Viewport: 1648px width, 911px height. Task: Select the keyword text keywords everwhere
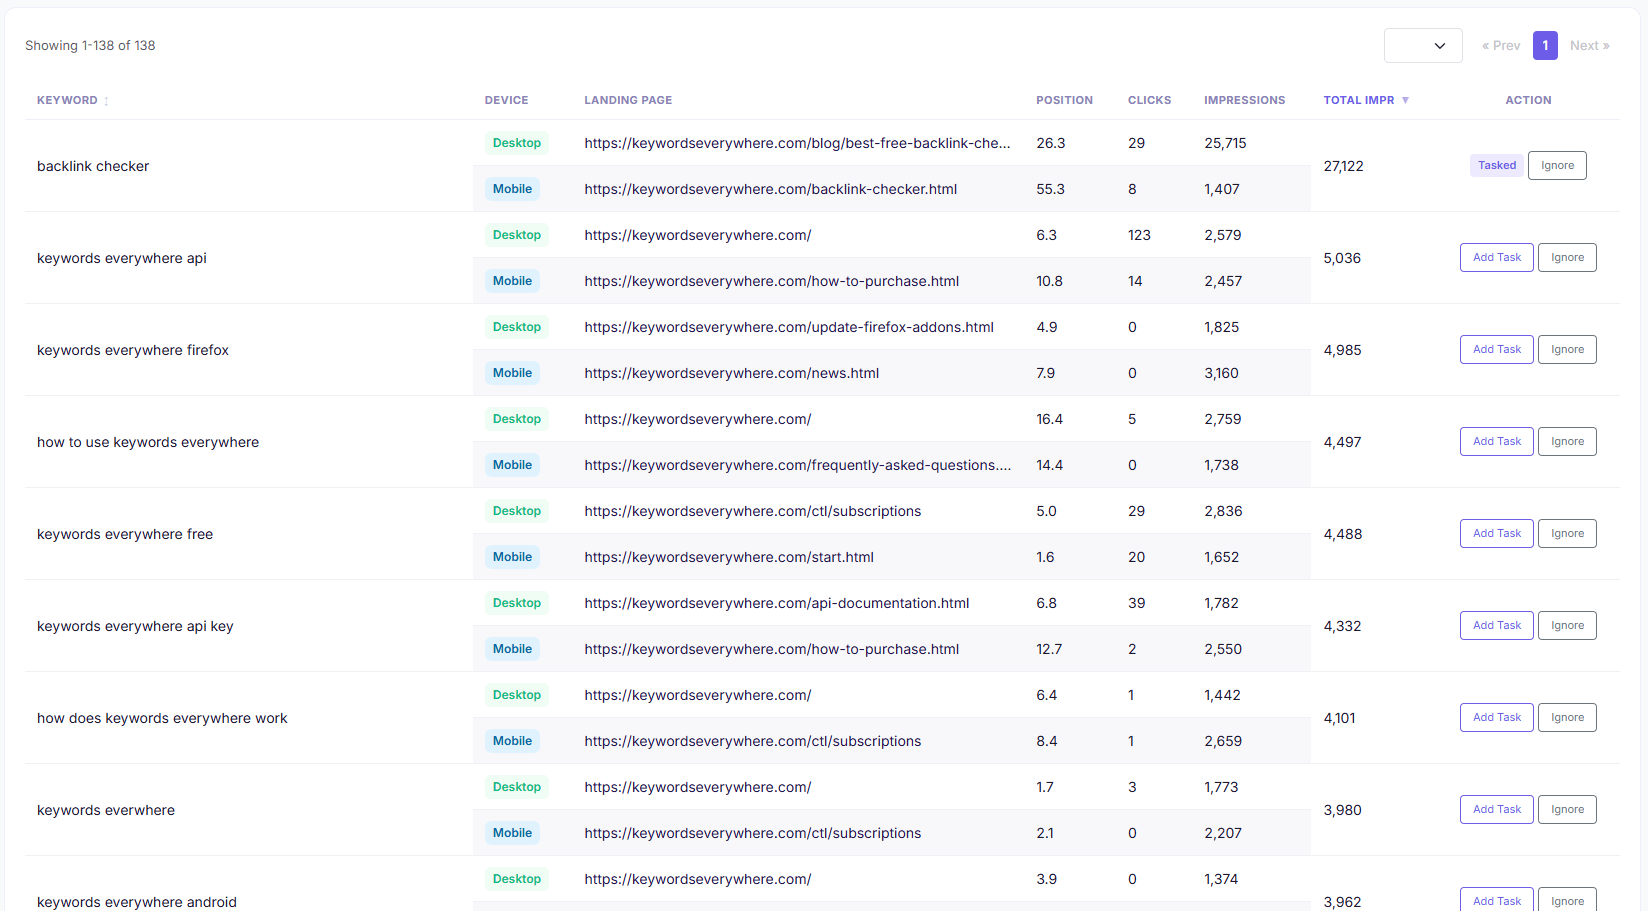coord(106,810)
